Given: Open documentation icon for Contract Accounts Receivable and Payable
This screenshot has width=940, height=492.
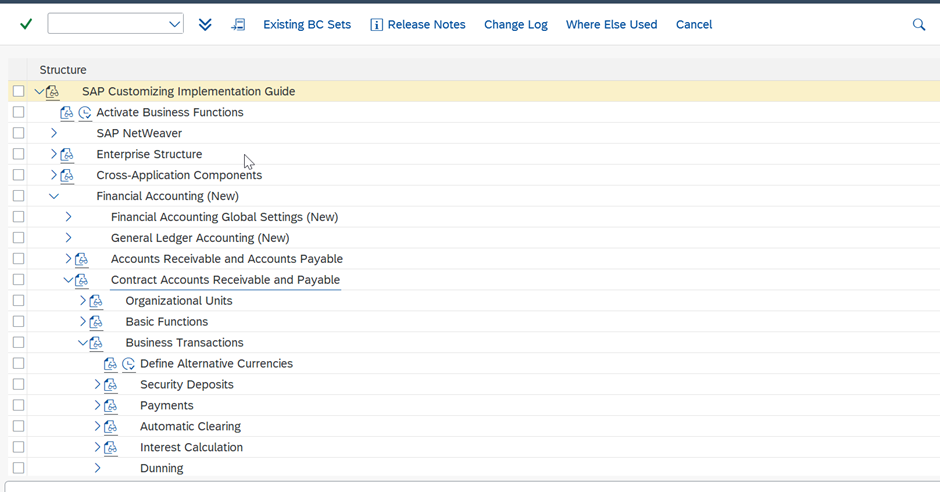Looking at the screenshot, I should [82, 280].
